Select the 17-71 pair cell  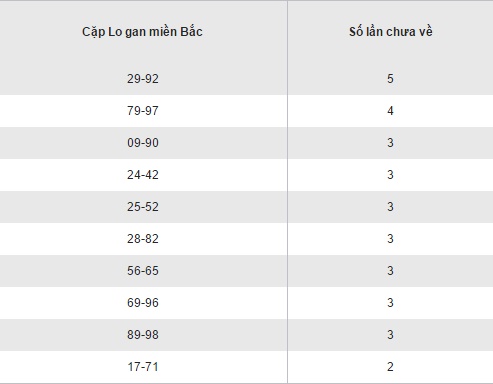(x=143, y=367)
